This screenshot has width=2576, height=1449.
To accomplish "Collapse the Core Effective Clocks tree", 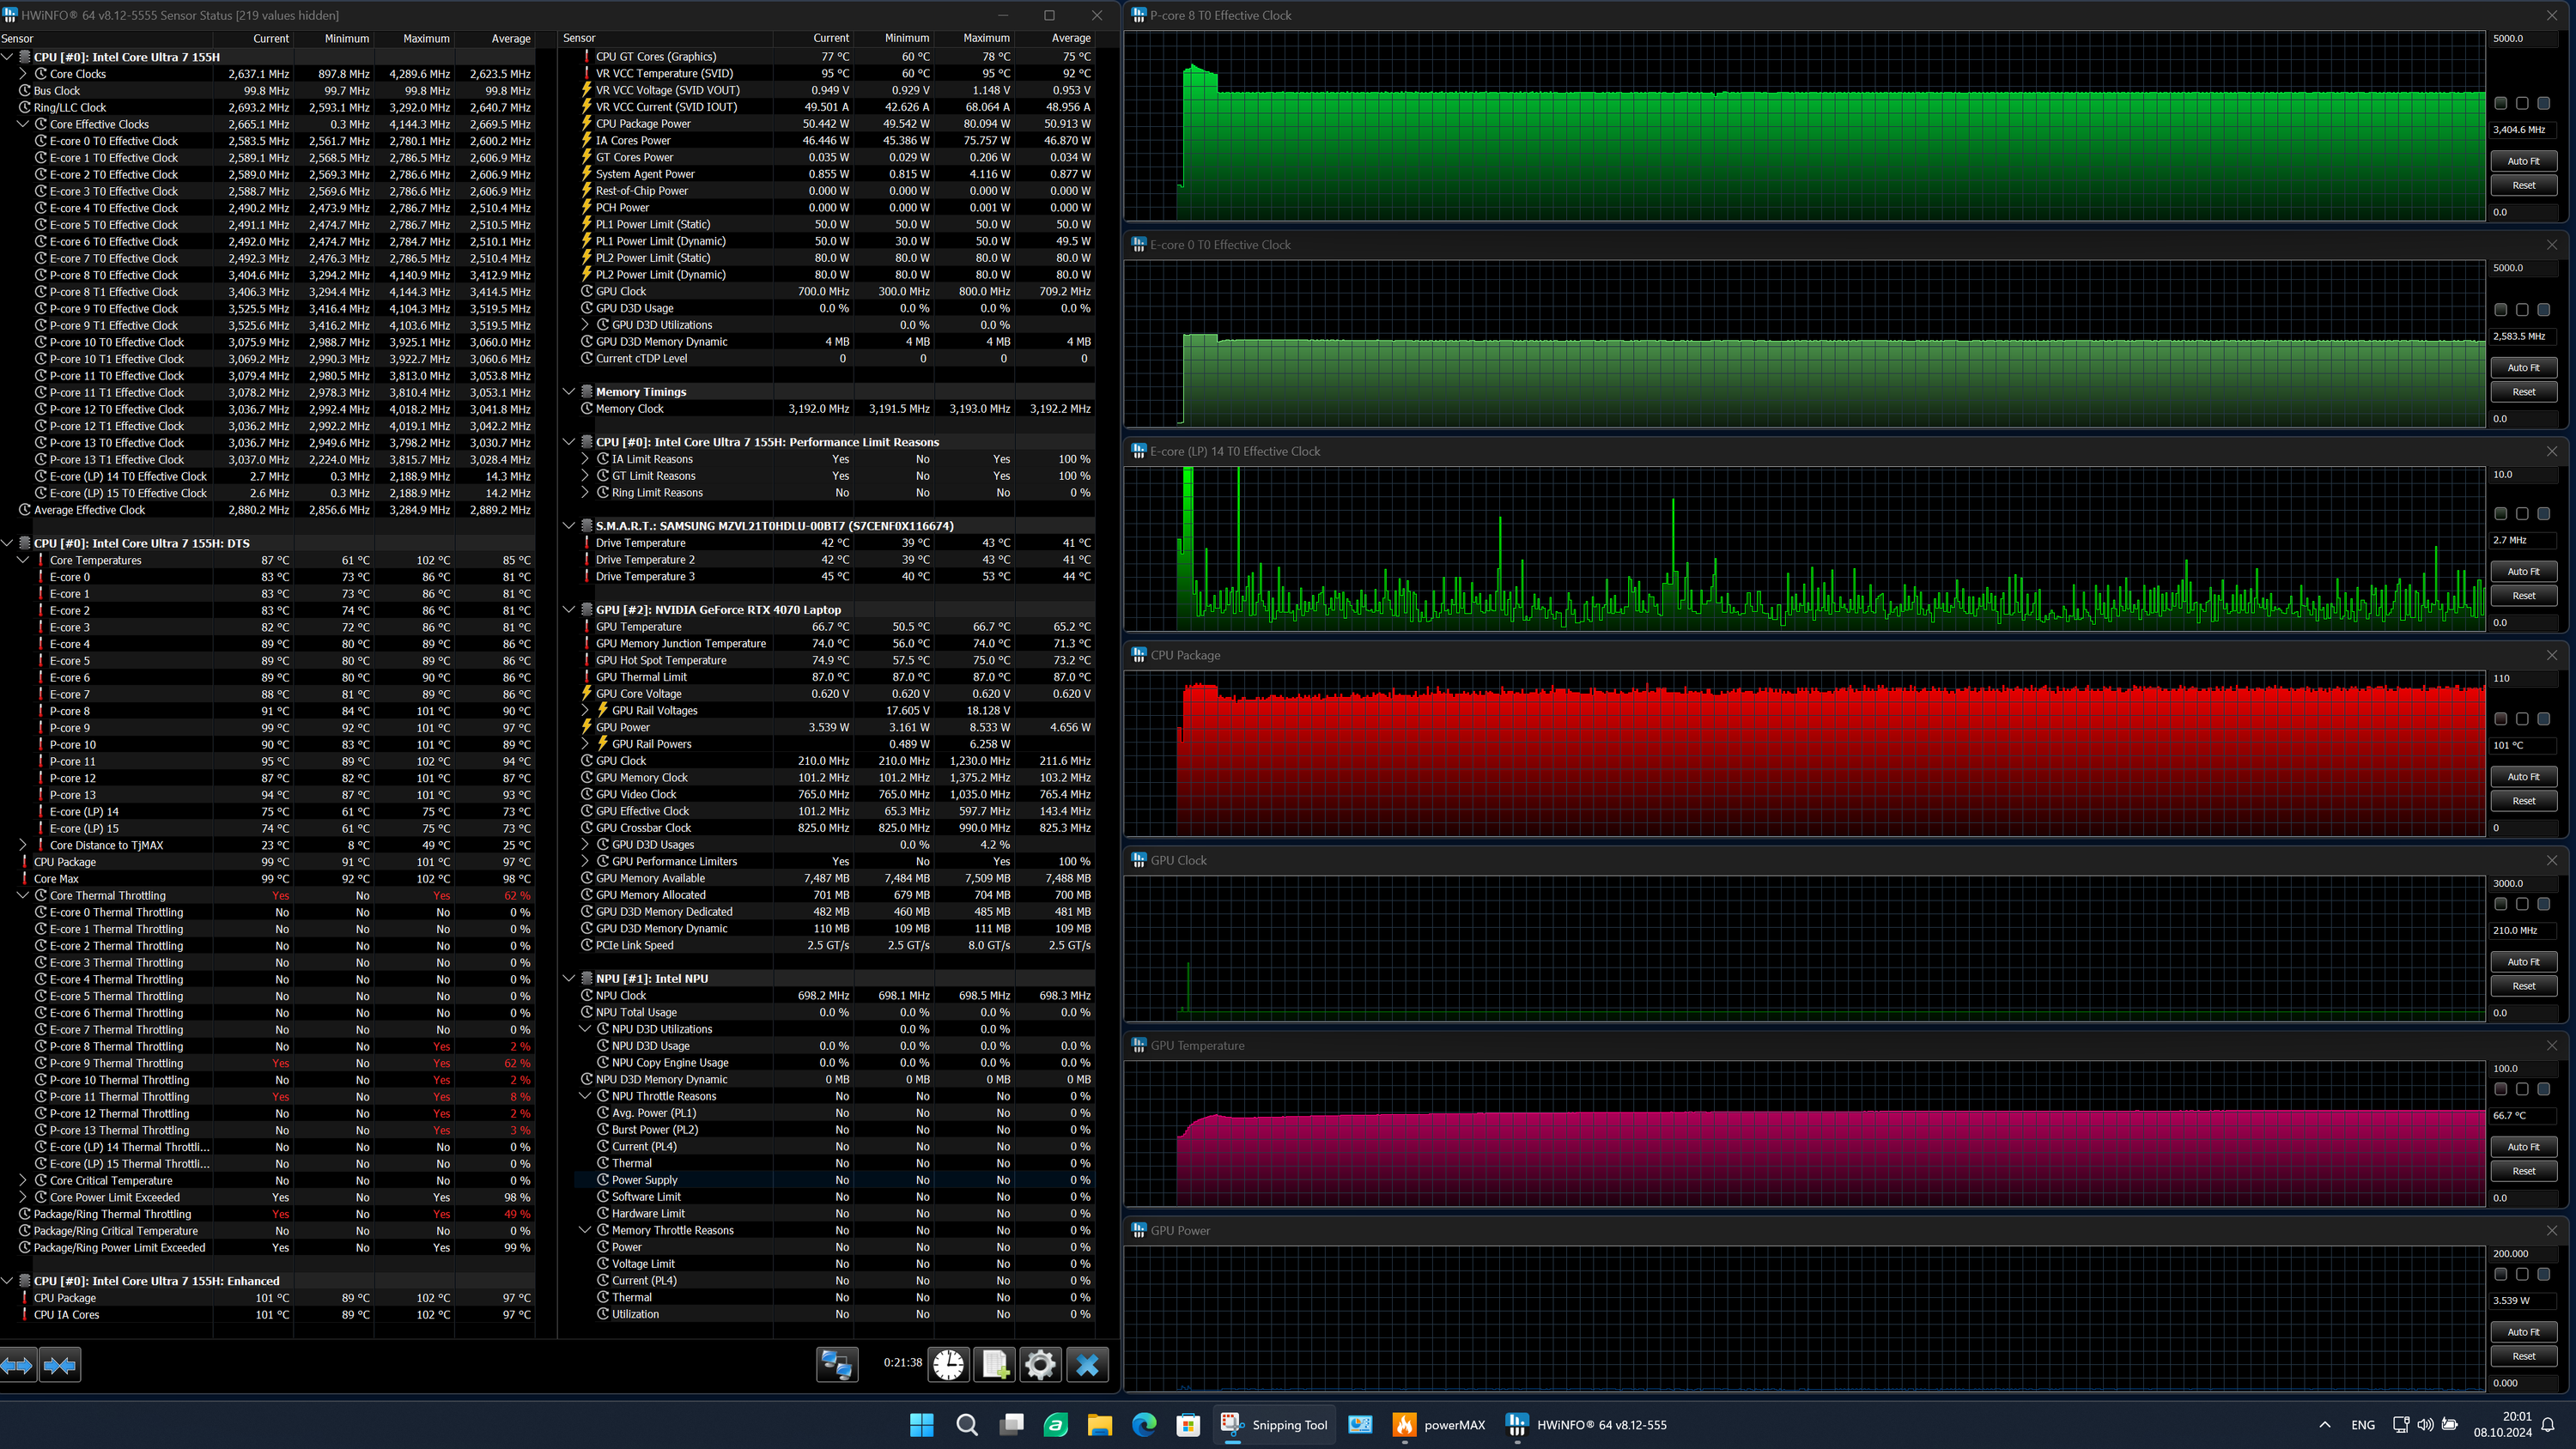I will point(23,124).
